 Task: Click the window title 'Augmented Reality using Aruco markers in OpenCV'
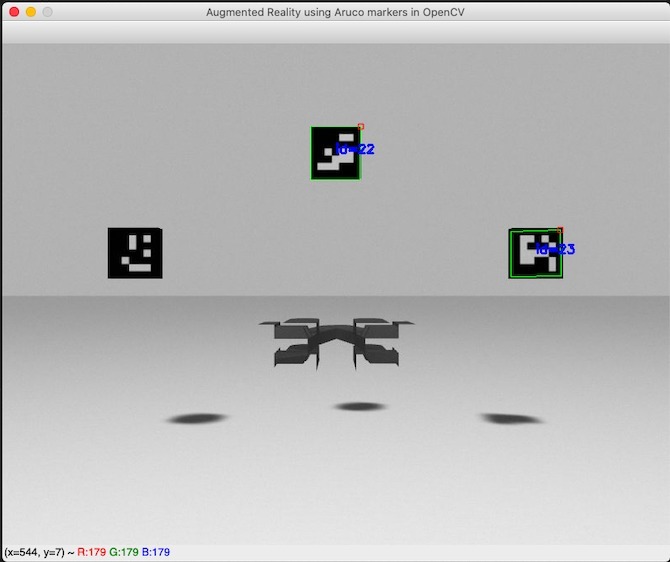point(335,12)
